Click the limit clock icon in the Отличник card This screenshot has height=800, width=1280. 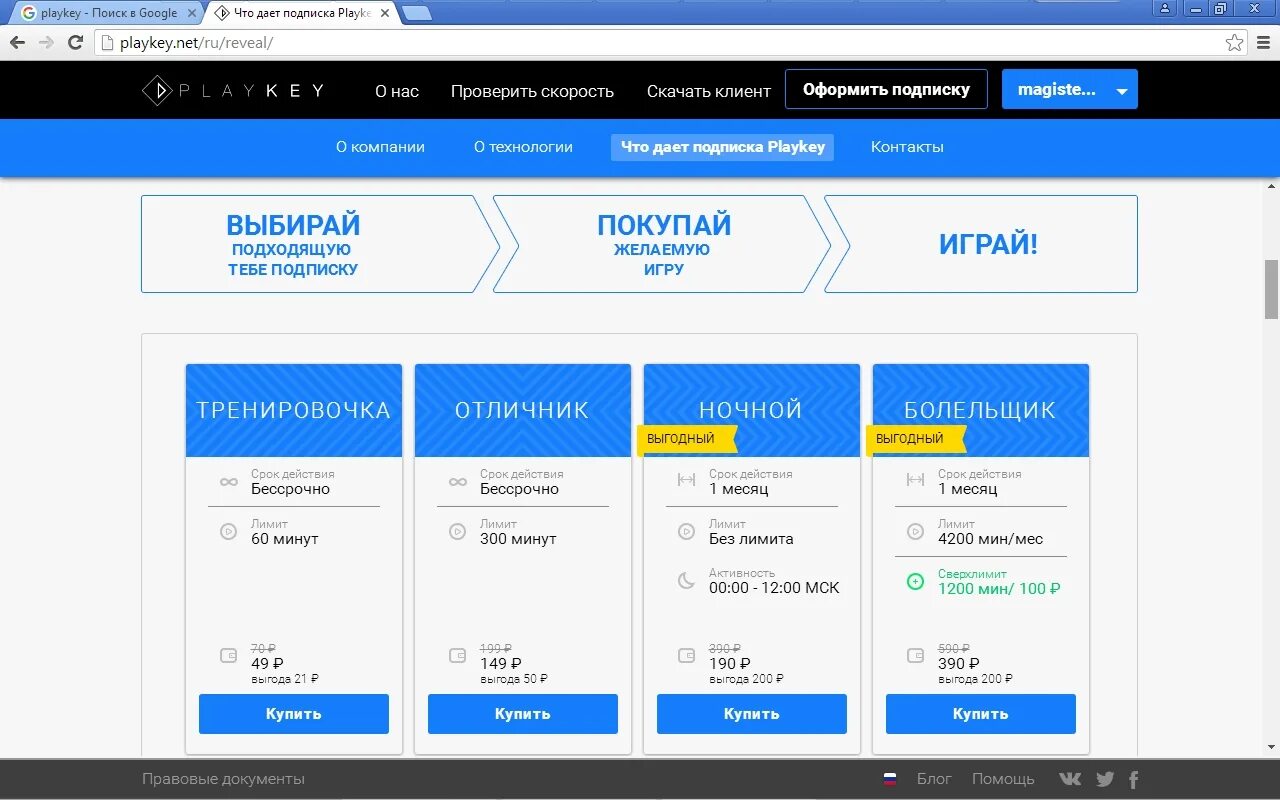pyautogui.click(x=457, y=532)
